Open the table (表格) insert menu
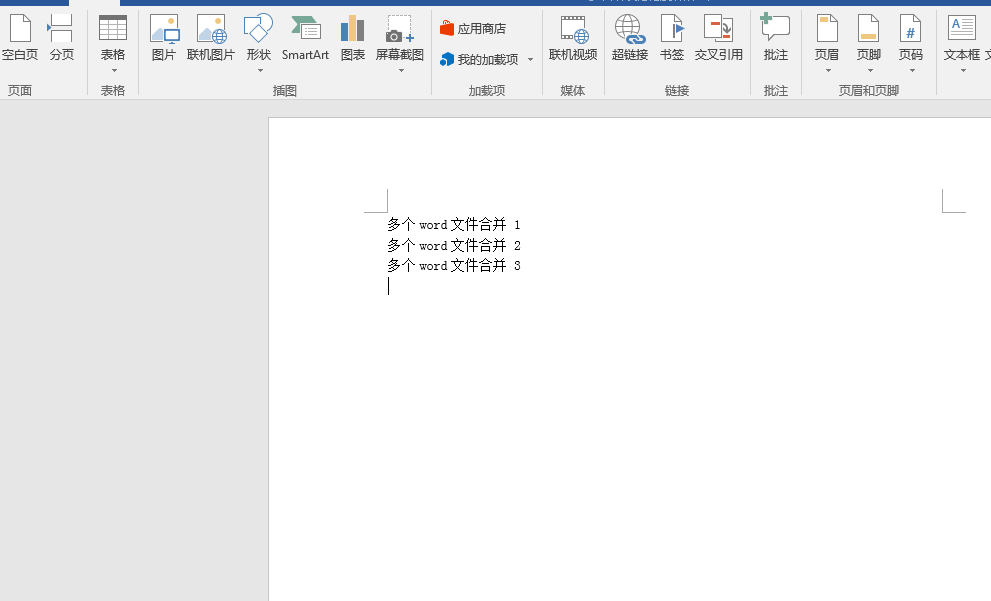This screenshot has height=601, width=991. pos(113,43)
